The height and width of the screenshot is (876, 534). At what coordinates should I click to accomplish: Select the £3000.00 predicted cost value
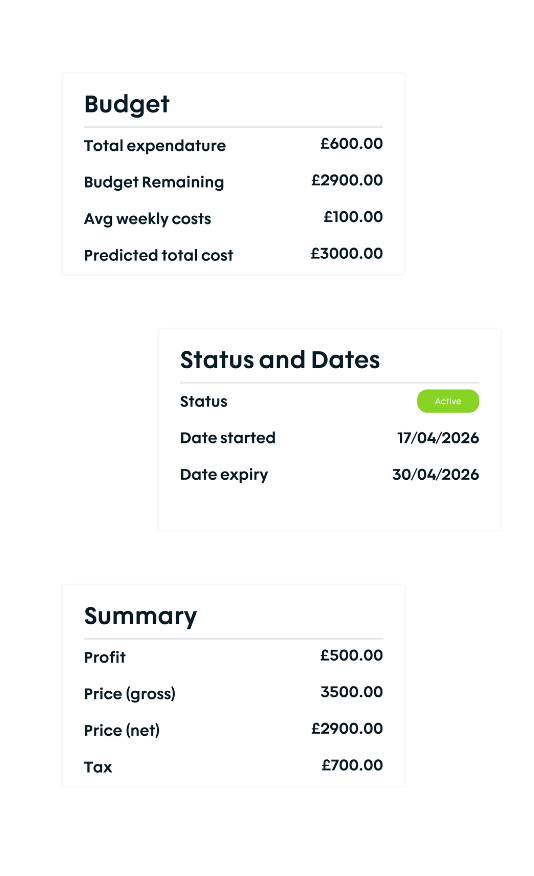click(347, 254)
